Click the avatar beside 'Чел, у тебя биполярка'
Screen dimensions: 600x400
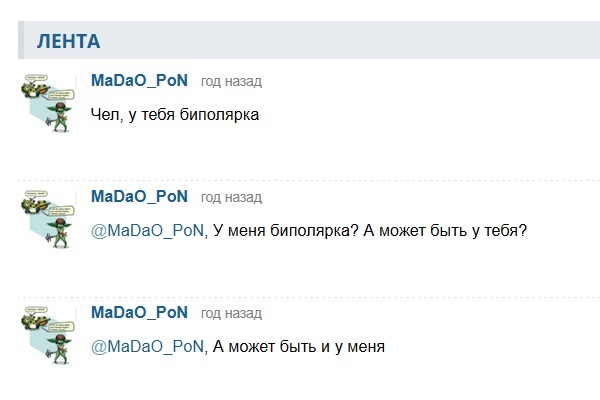pos(48,103)
